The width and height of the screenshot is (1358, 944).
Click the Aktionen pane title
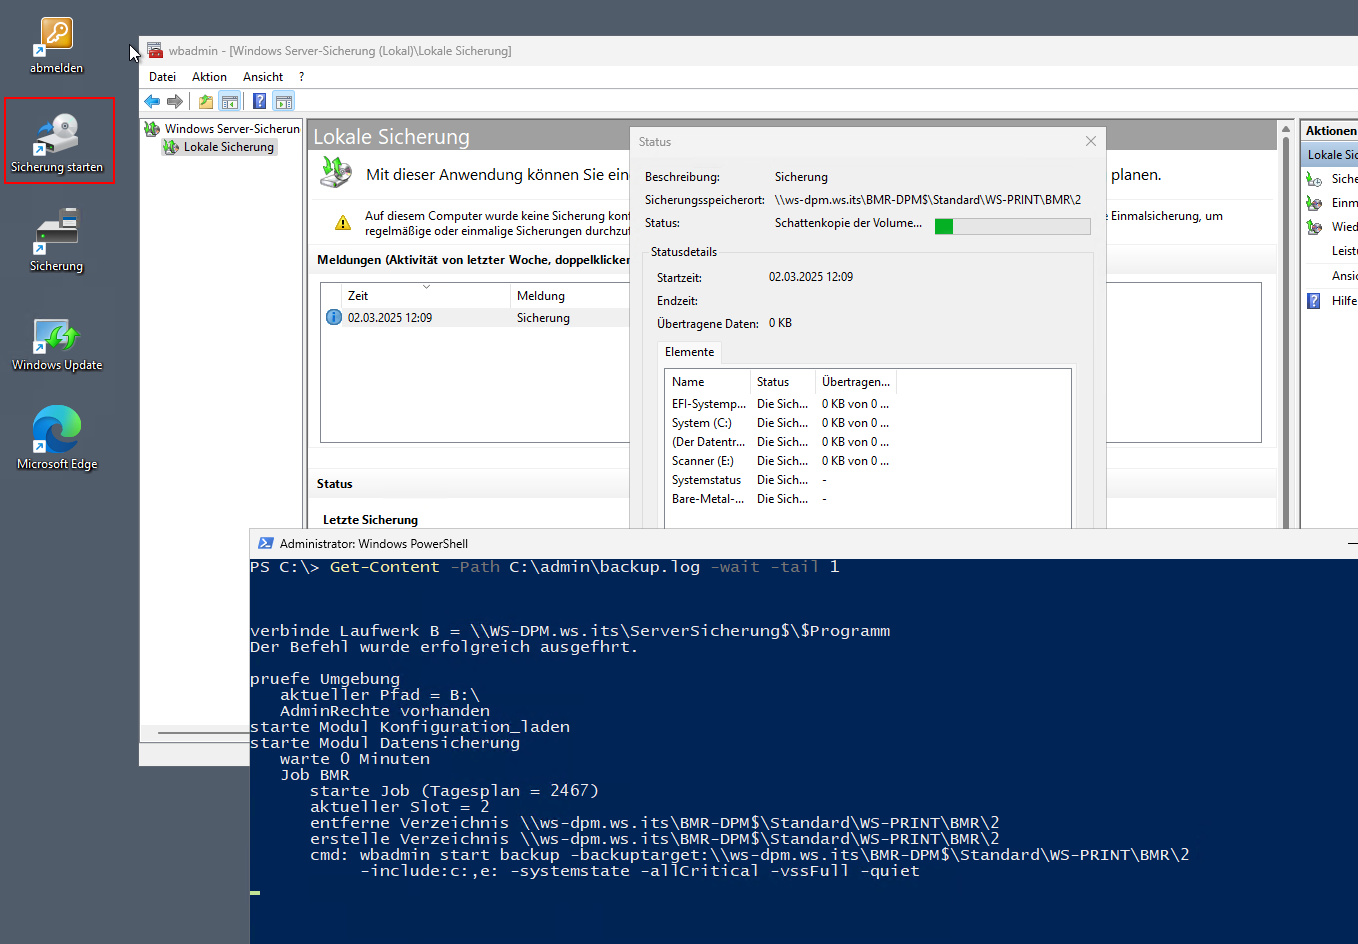[x=1331, y=131]
